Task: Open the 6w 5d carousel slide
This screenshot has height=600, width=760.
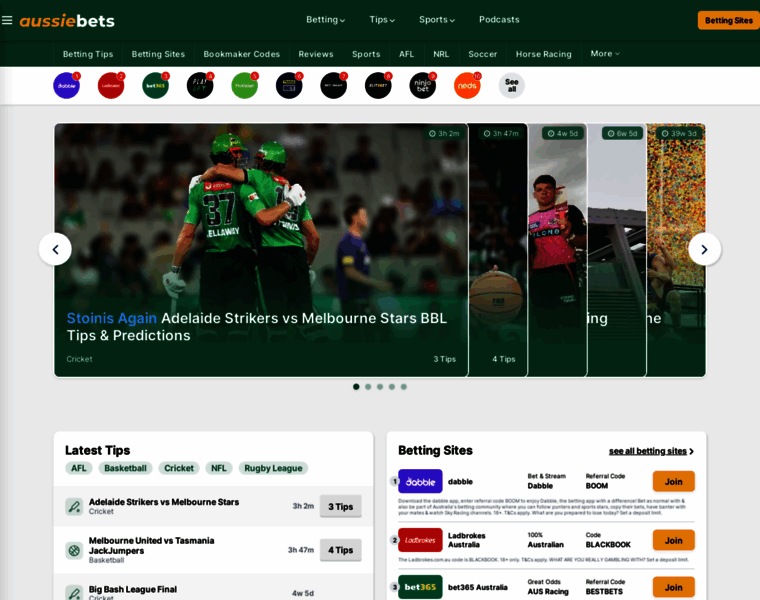Action: [x=617, y=250]
